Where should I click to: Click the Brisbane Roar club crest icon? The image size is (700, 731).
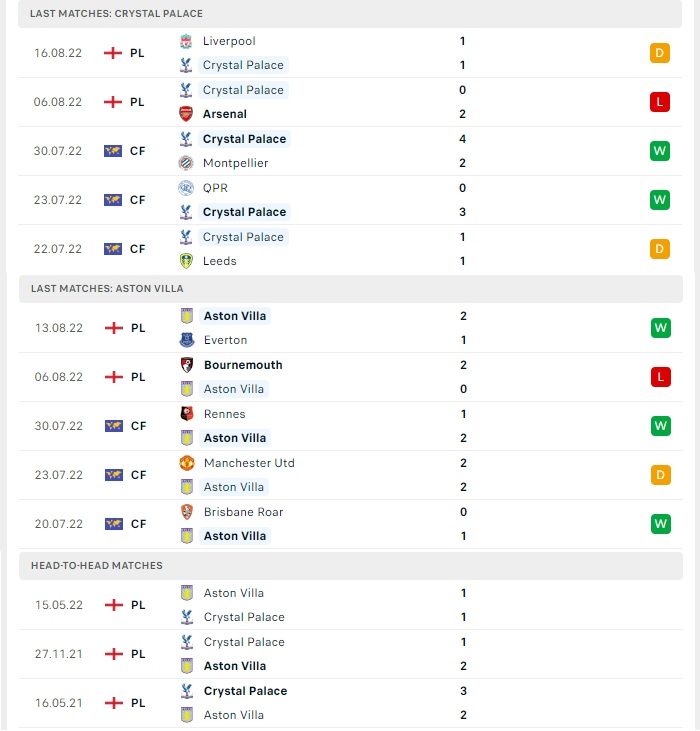click(x=187, y=512)
